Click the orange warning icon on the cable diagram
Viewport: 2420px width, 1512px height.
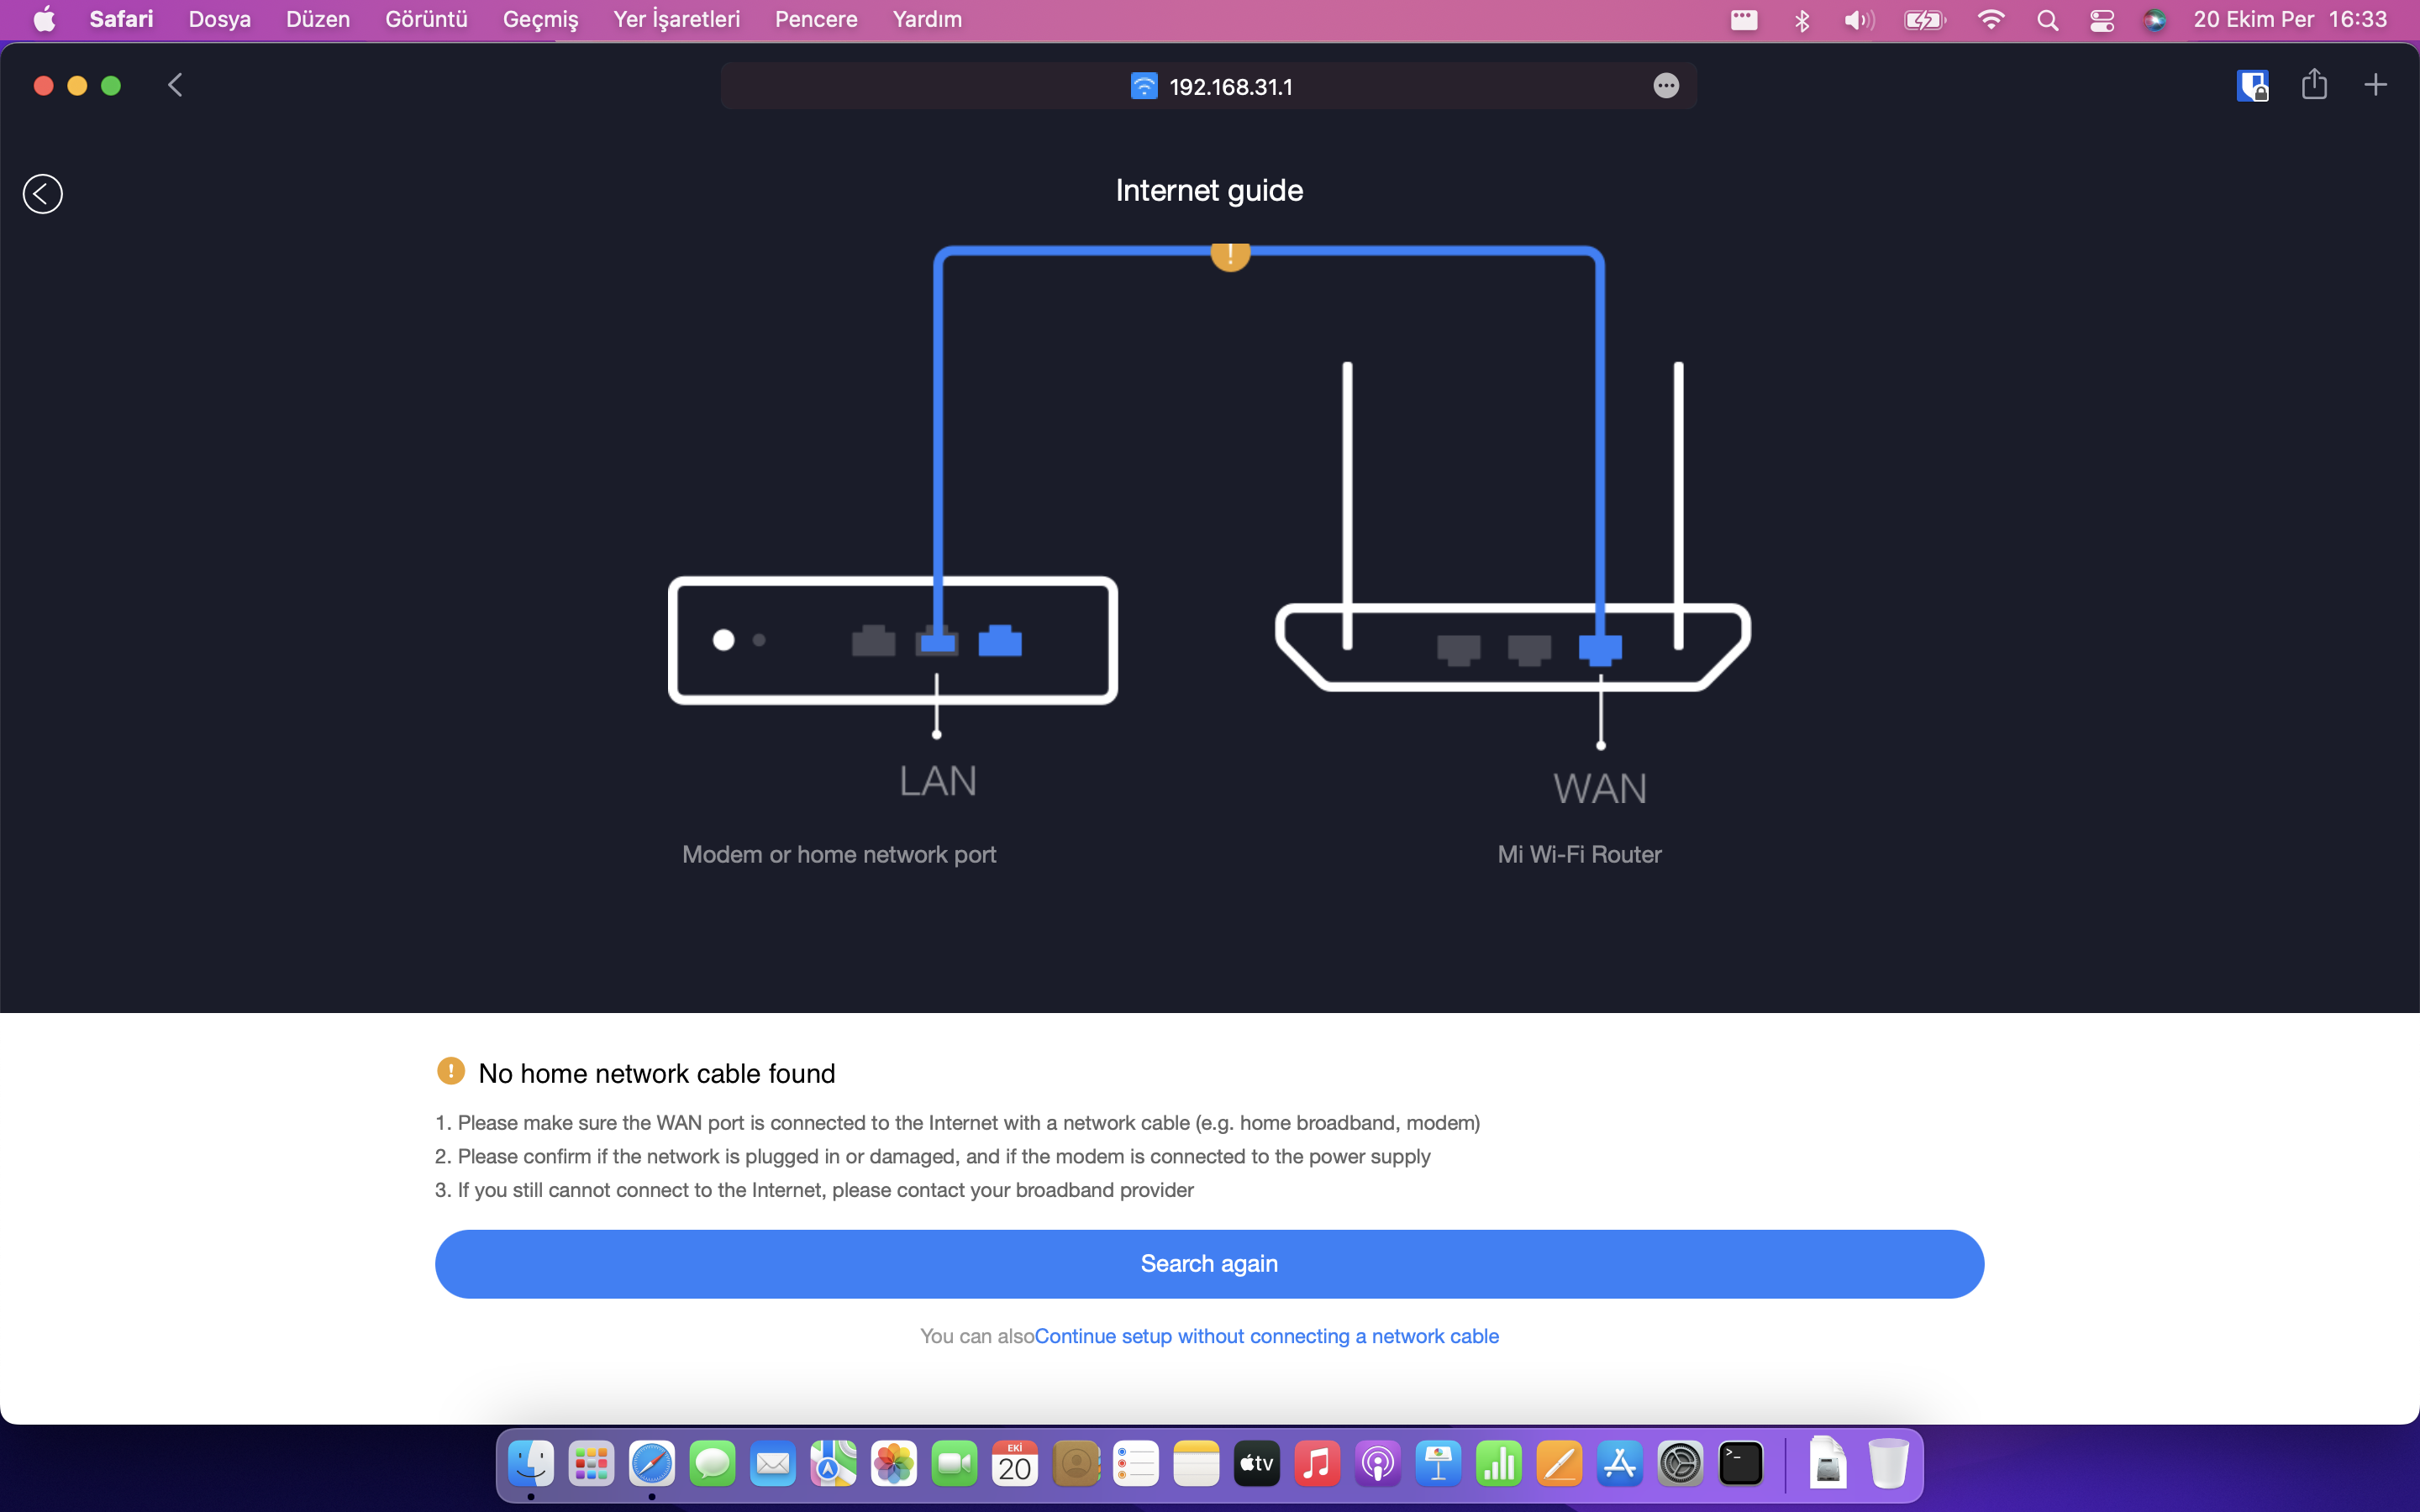click(x=1230, y=255)
